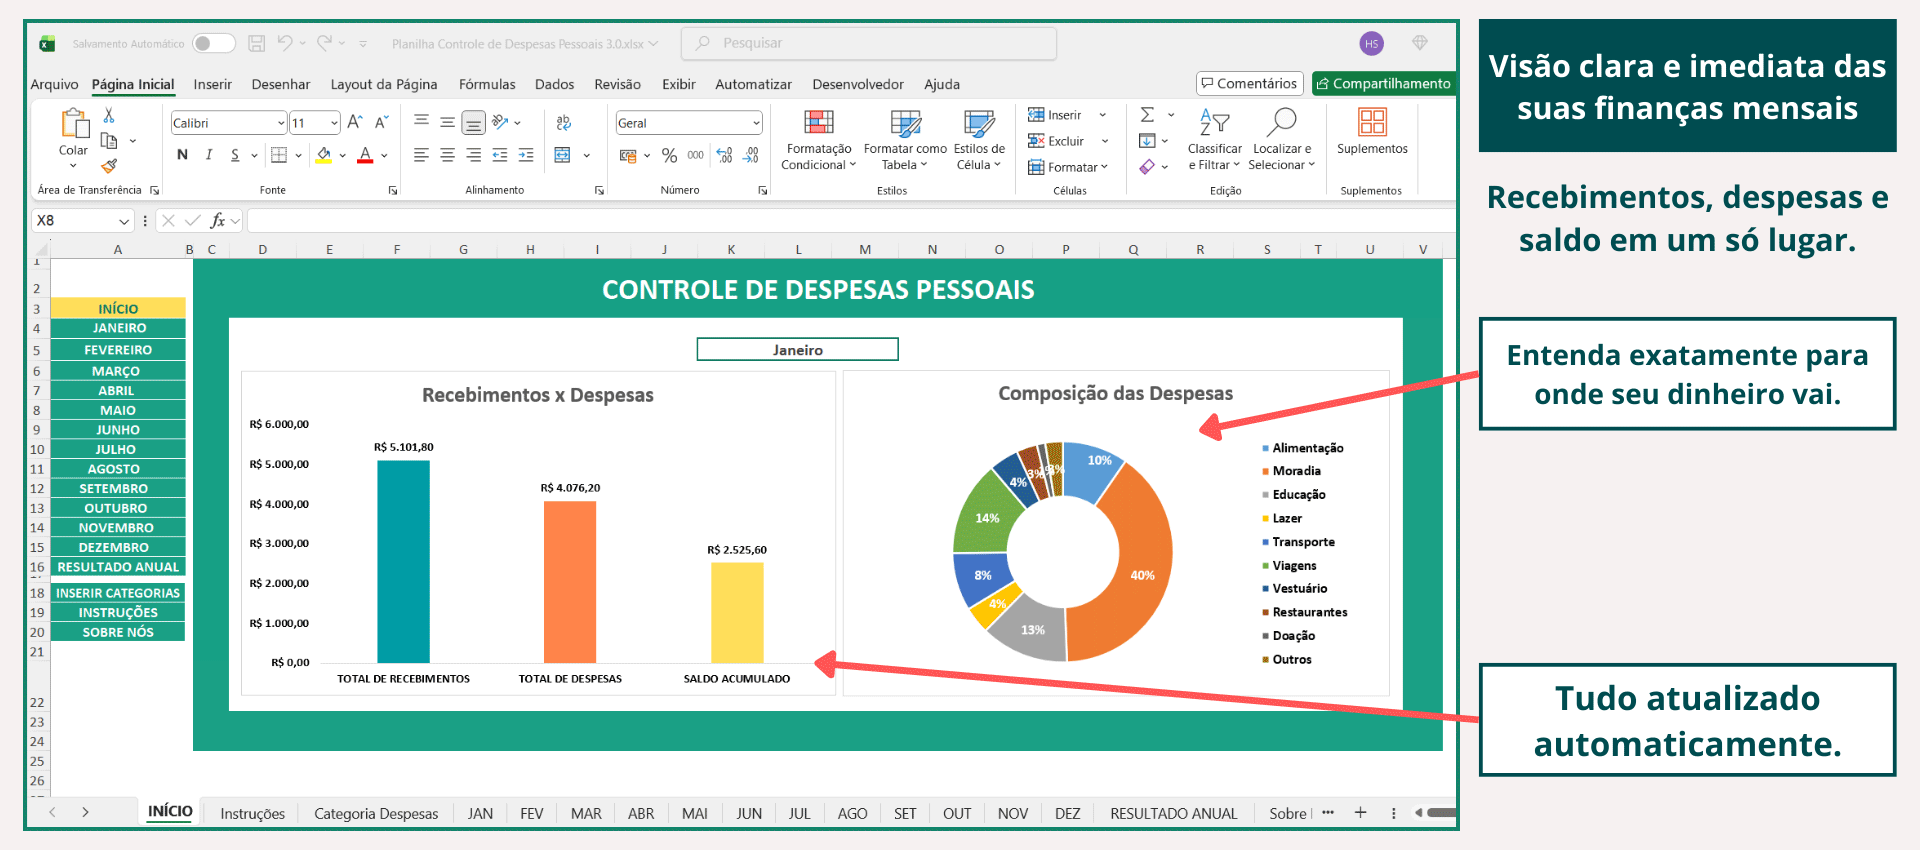The width and height of the screenshot is (1920, 850).
Task: Apply thousands separator 000 style
Action: (695, 155)
